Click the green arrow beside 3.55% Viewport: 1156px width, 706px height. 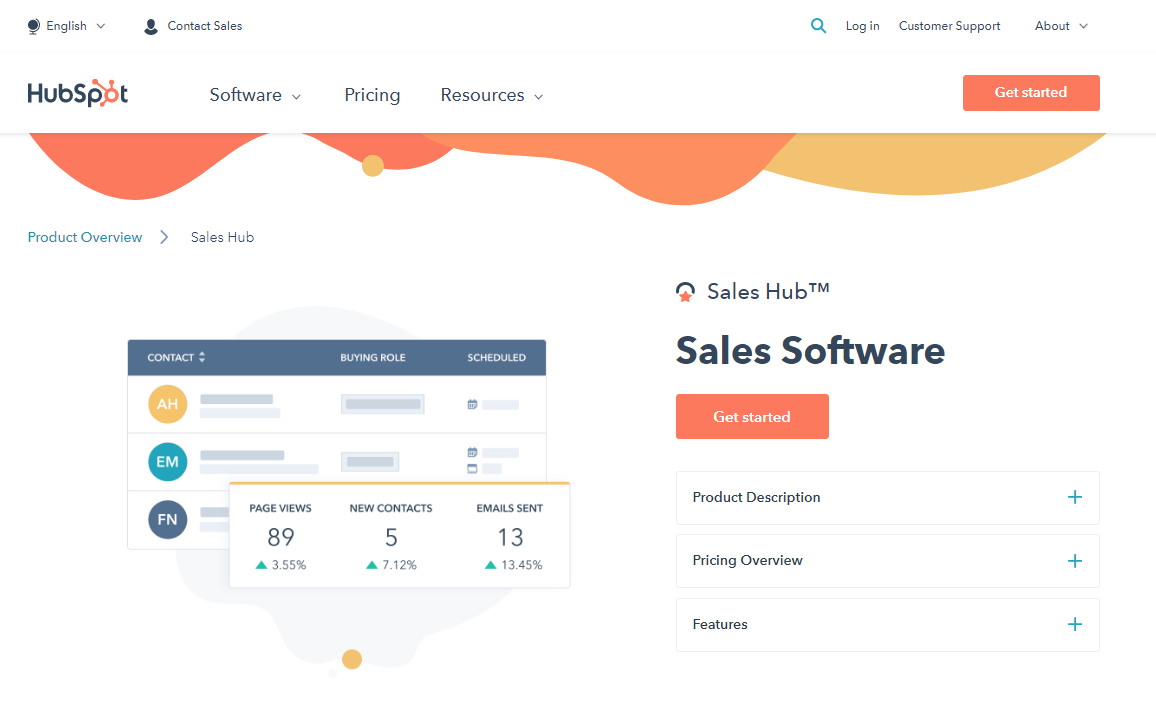click(x=261, y=565)
